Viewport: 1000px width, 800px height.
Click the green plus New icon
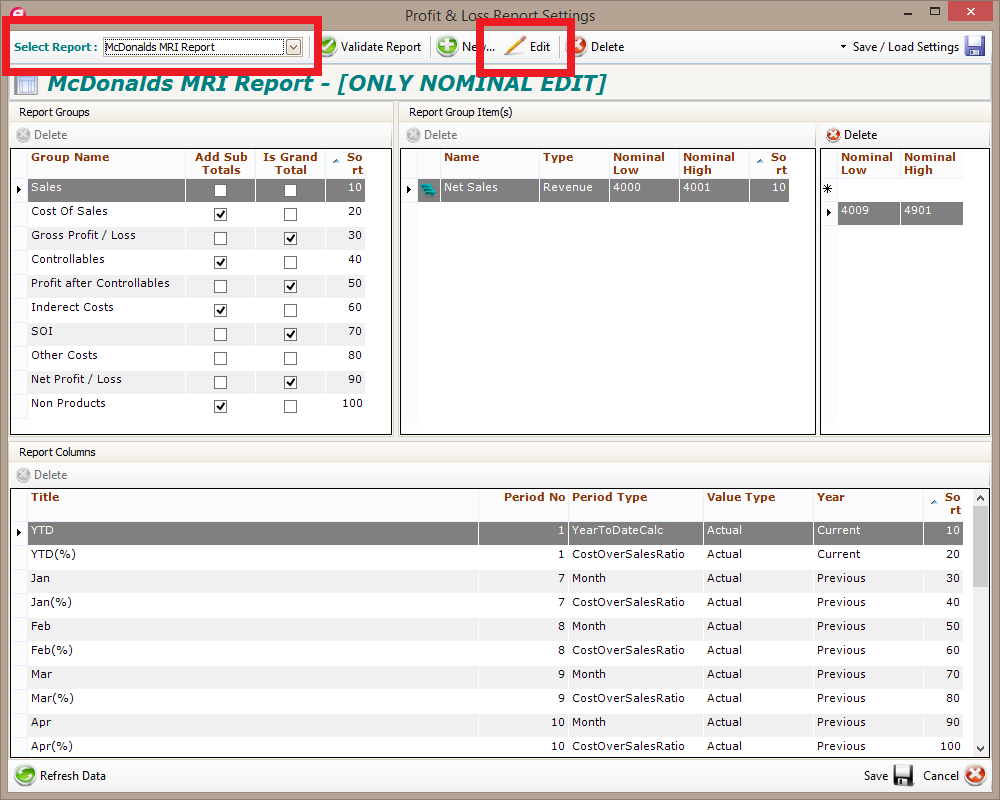point(447,47)
